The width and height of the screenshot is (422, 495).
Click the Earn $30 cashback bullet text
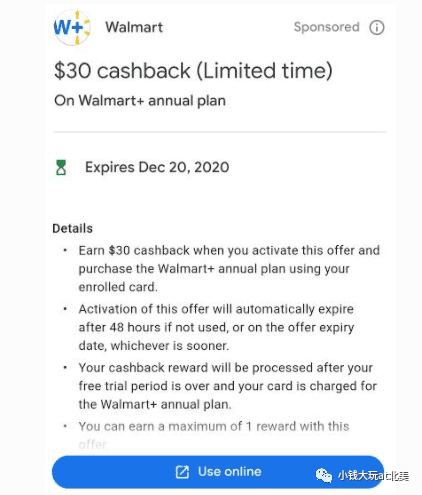229,269
